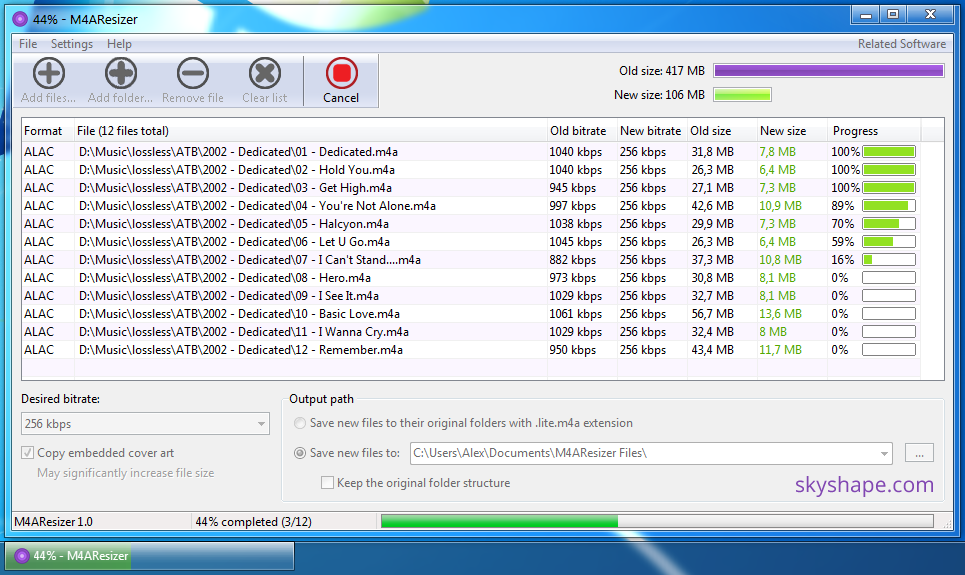This screenshot has height=575, width=965.
Task: Open the File menu
Action: (x=28, y=44)
